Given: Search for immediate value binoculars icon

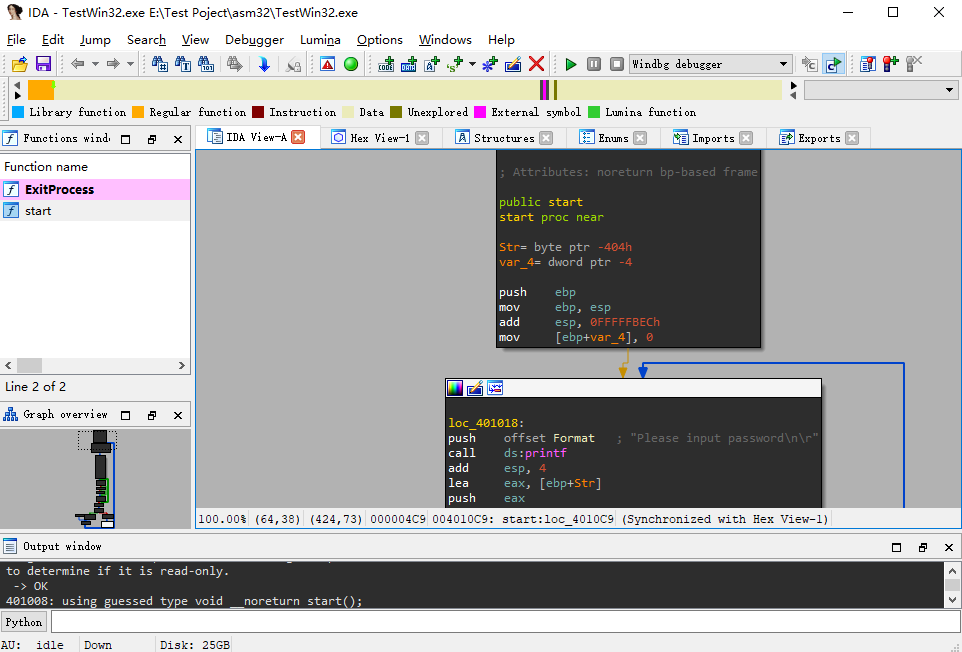Looking at the screenshot, I should pos(160,64).
